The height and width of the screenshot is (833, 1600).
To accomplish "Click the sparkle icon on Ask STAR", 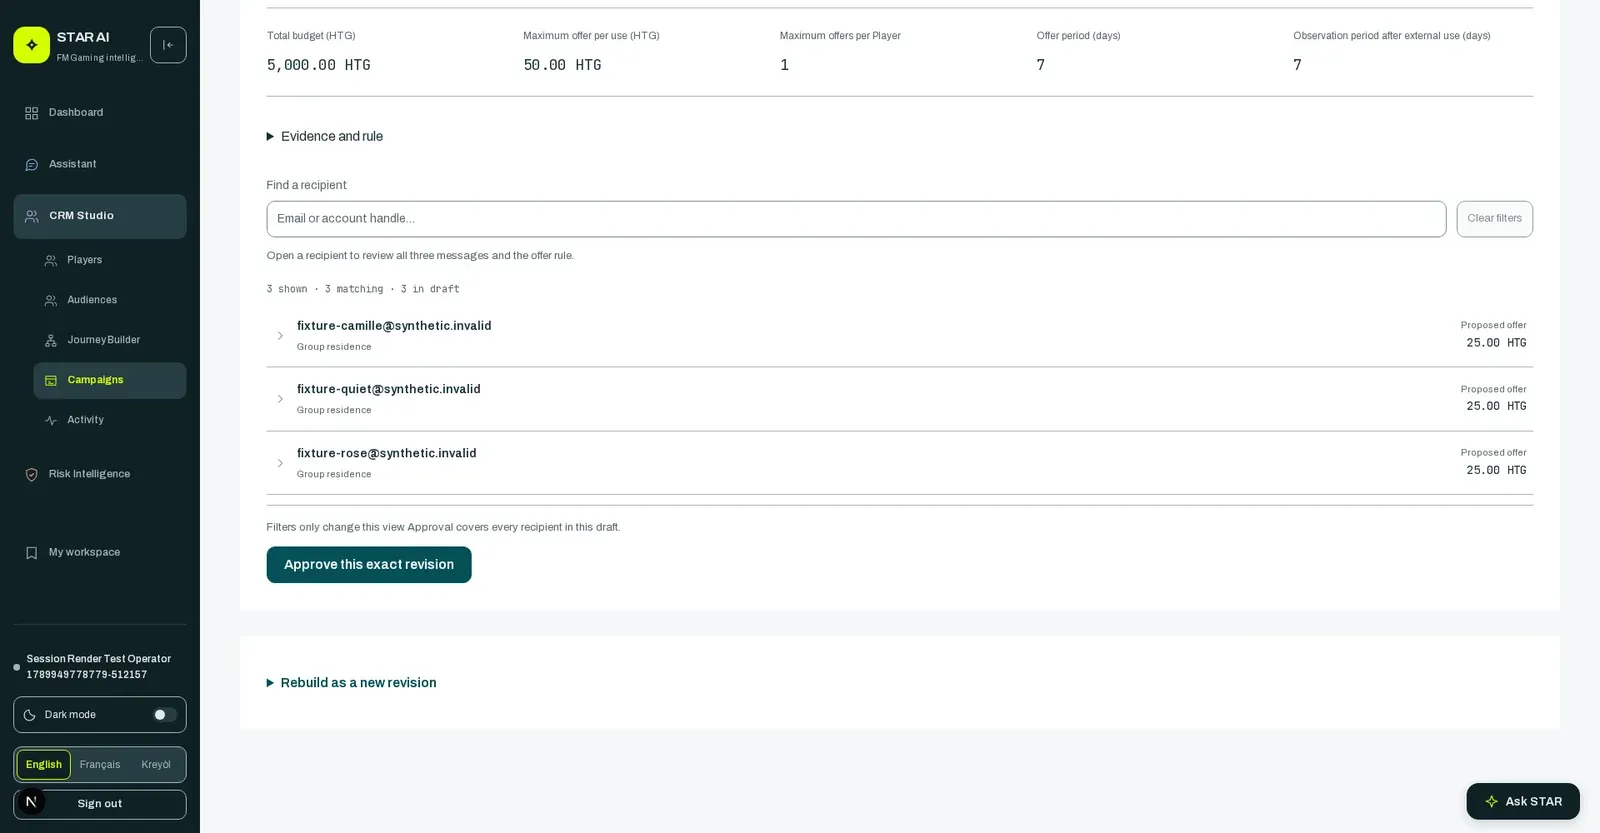I will click(x=1491, y=802).
